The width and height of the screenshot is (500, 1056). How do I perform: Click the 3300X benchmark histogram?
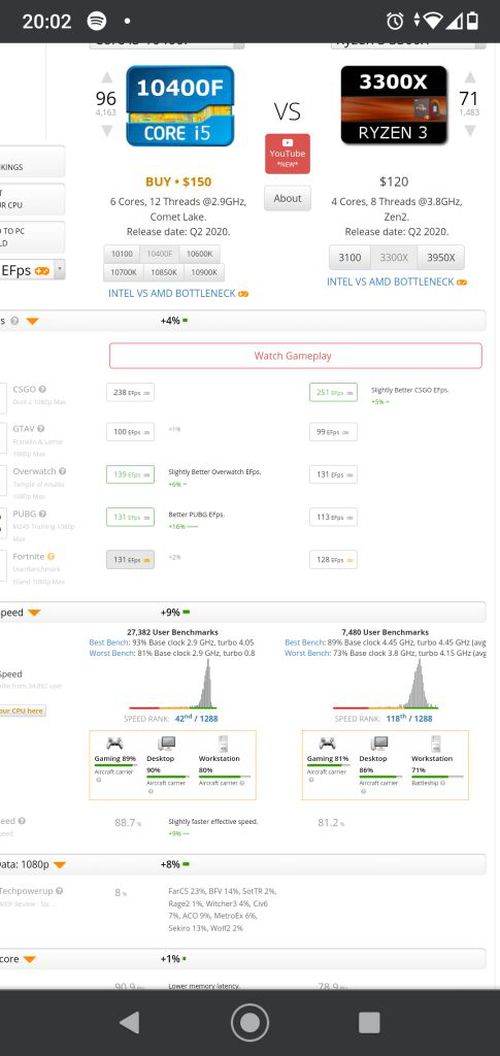385,684
